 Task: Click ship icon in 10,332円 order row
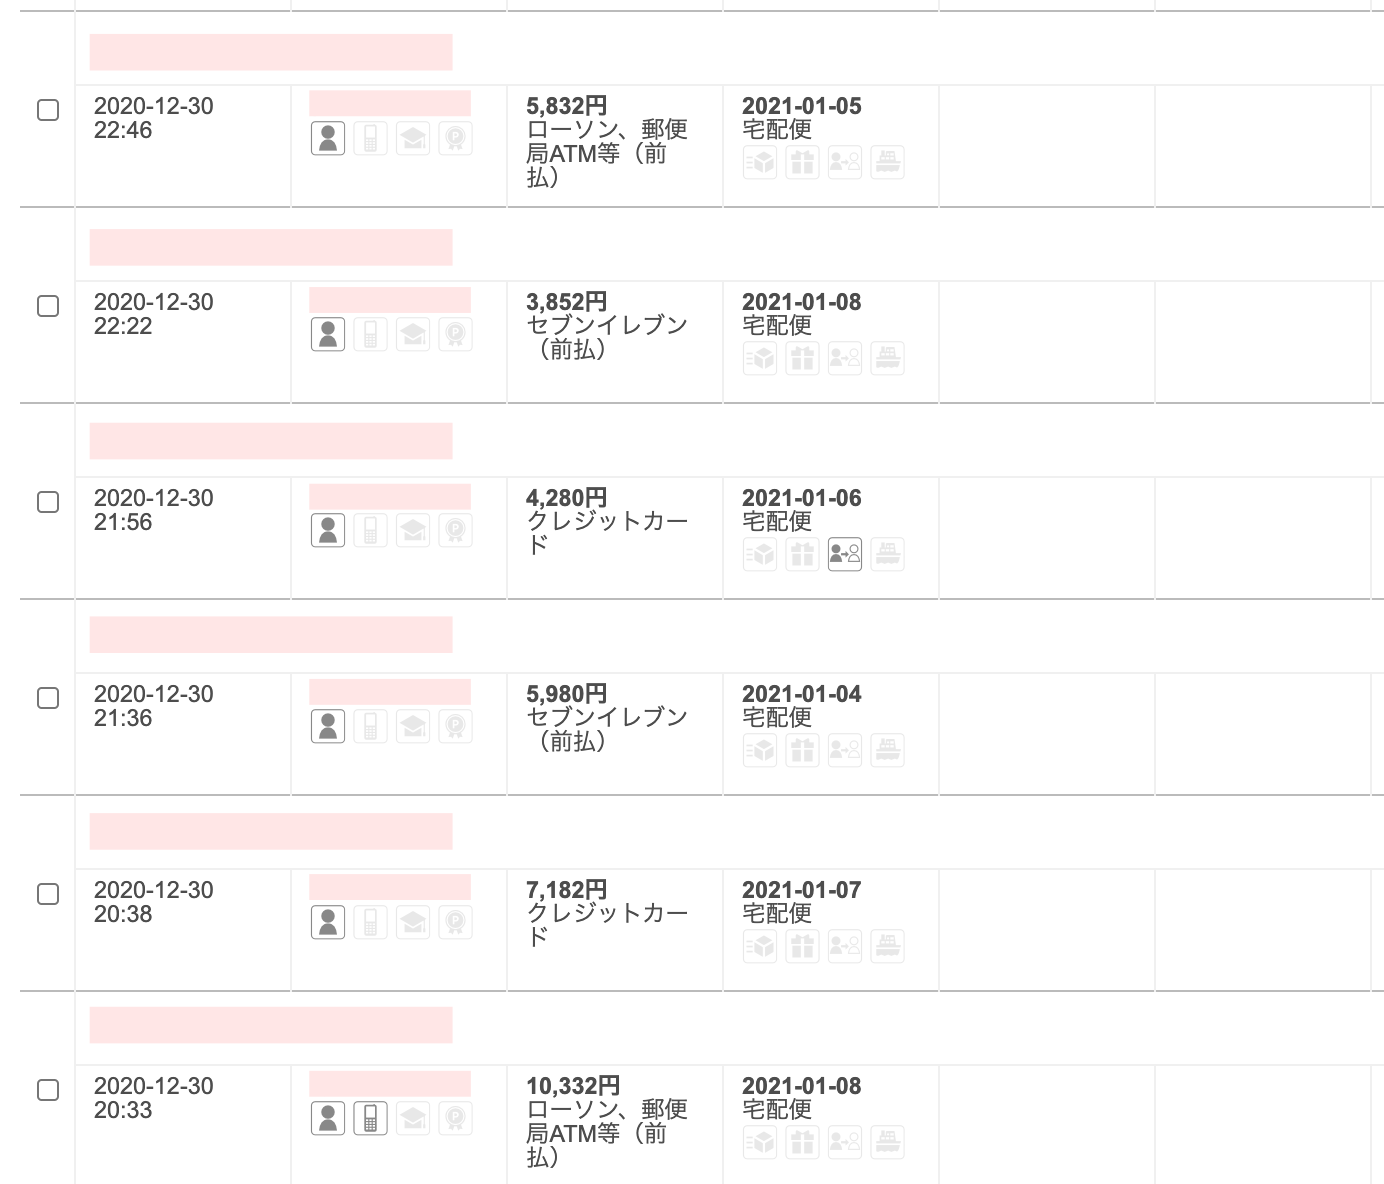(887, 1142)
